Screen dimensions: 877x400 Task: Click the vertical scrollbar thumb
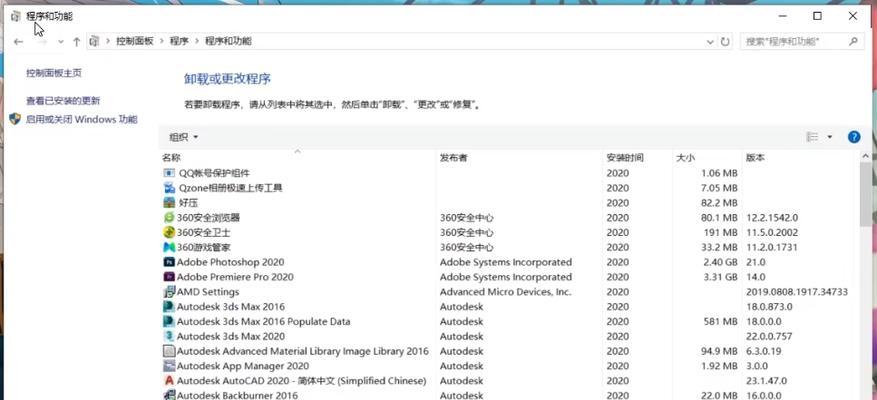pyautogui.click(x=865, y=193)
